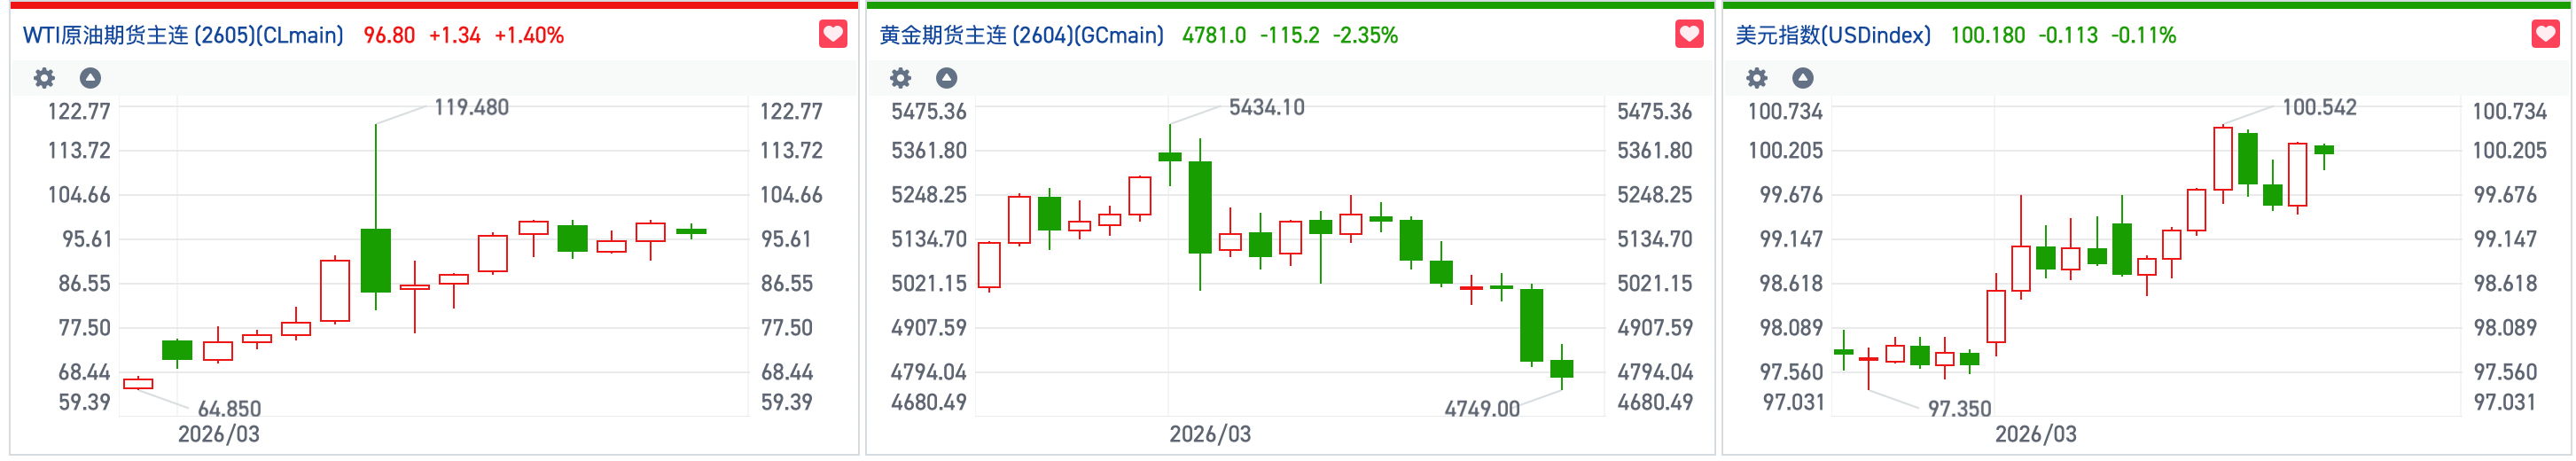Collapse the gold futures chart panel
Screen dimensions: 2576x461
point(946,78)
